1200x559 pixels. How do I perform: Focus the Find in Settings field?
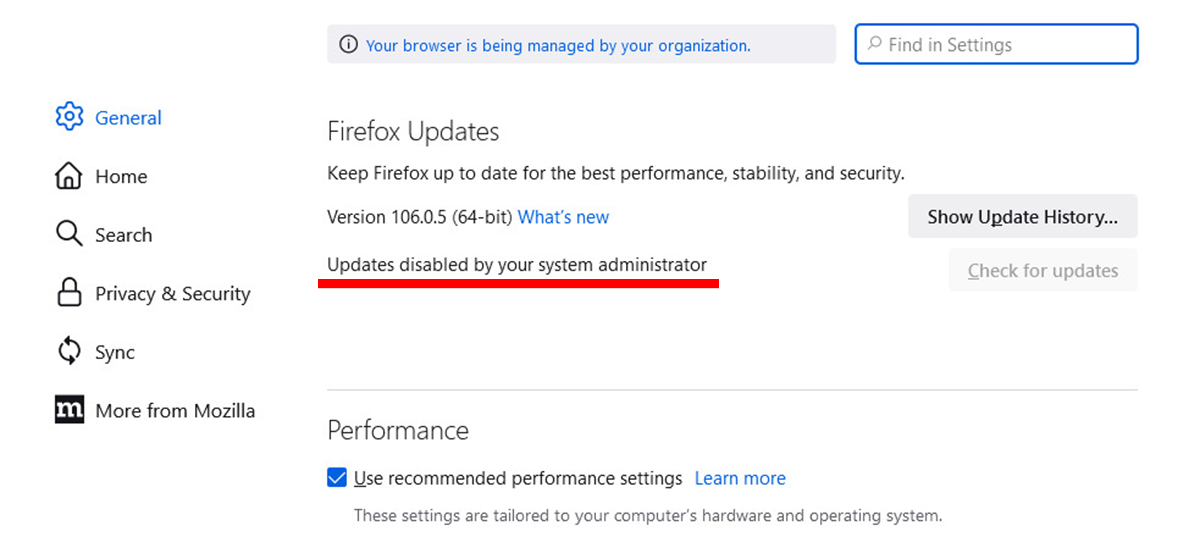[1005, 45]
